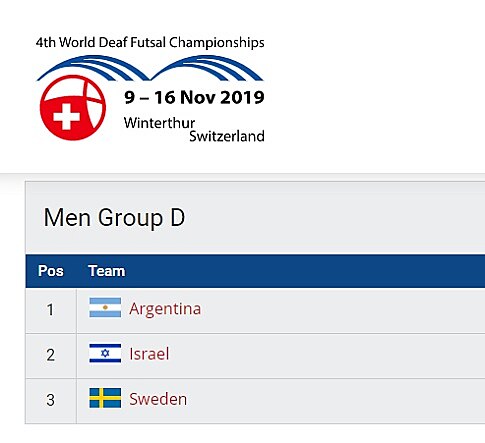Click the Israel flag icon

[x=105, y=353]
